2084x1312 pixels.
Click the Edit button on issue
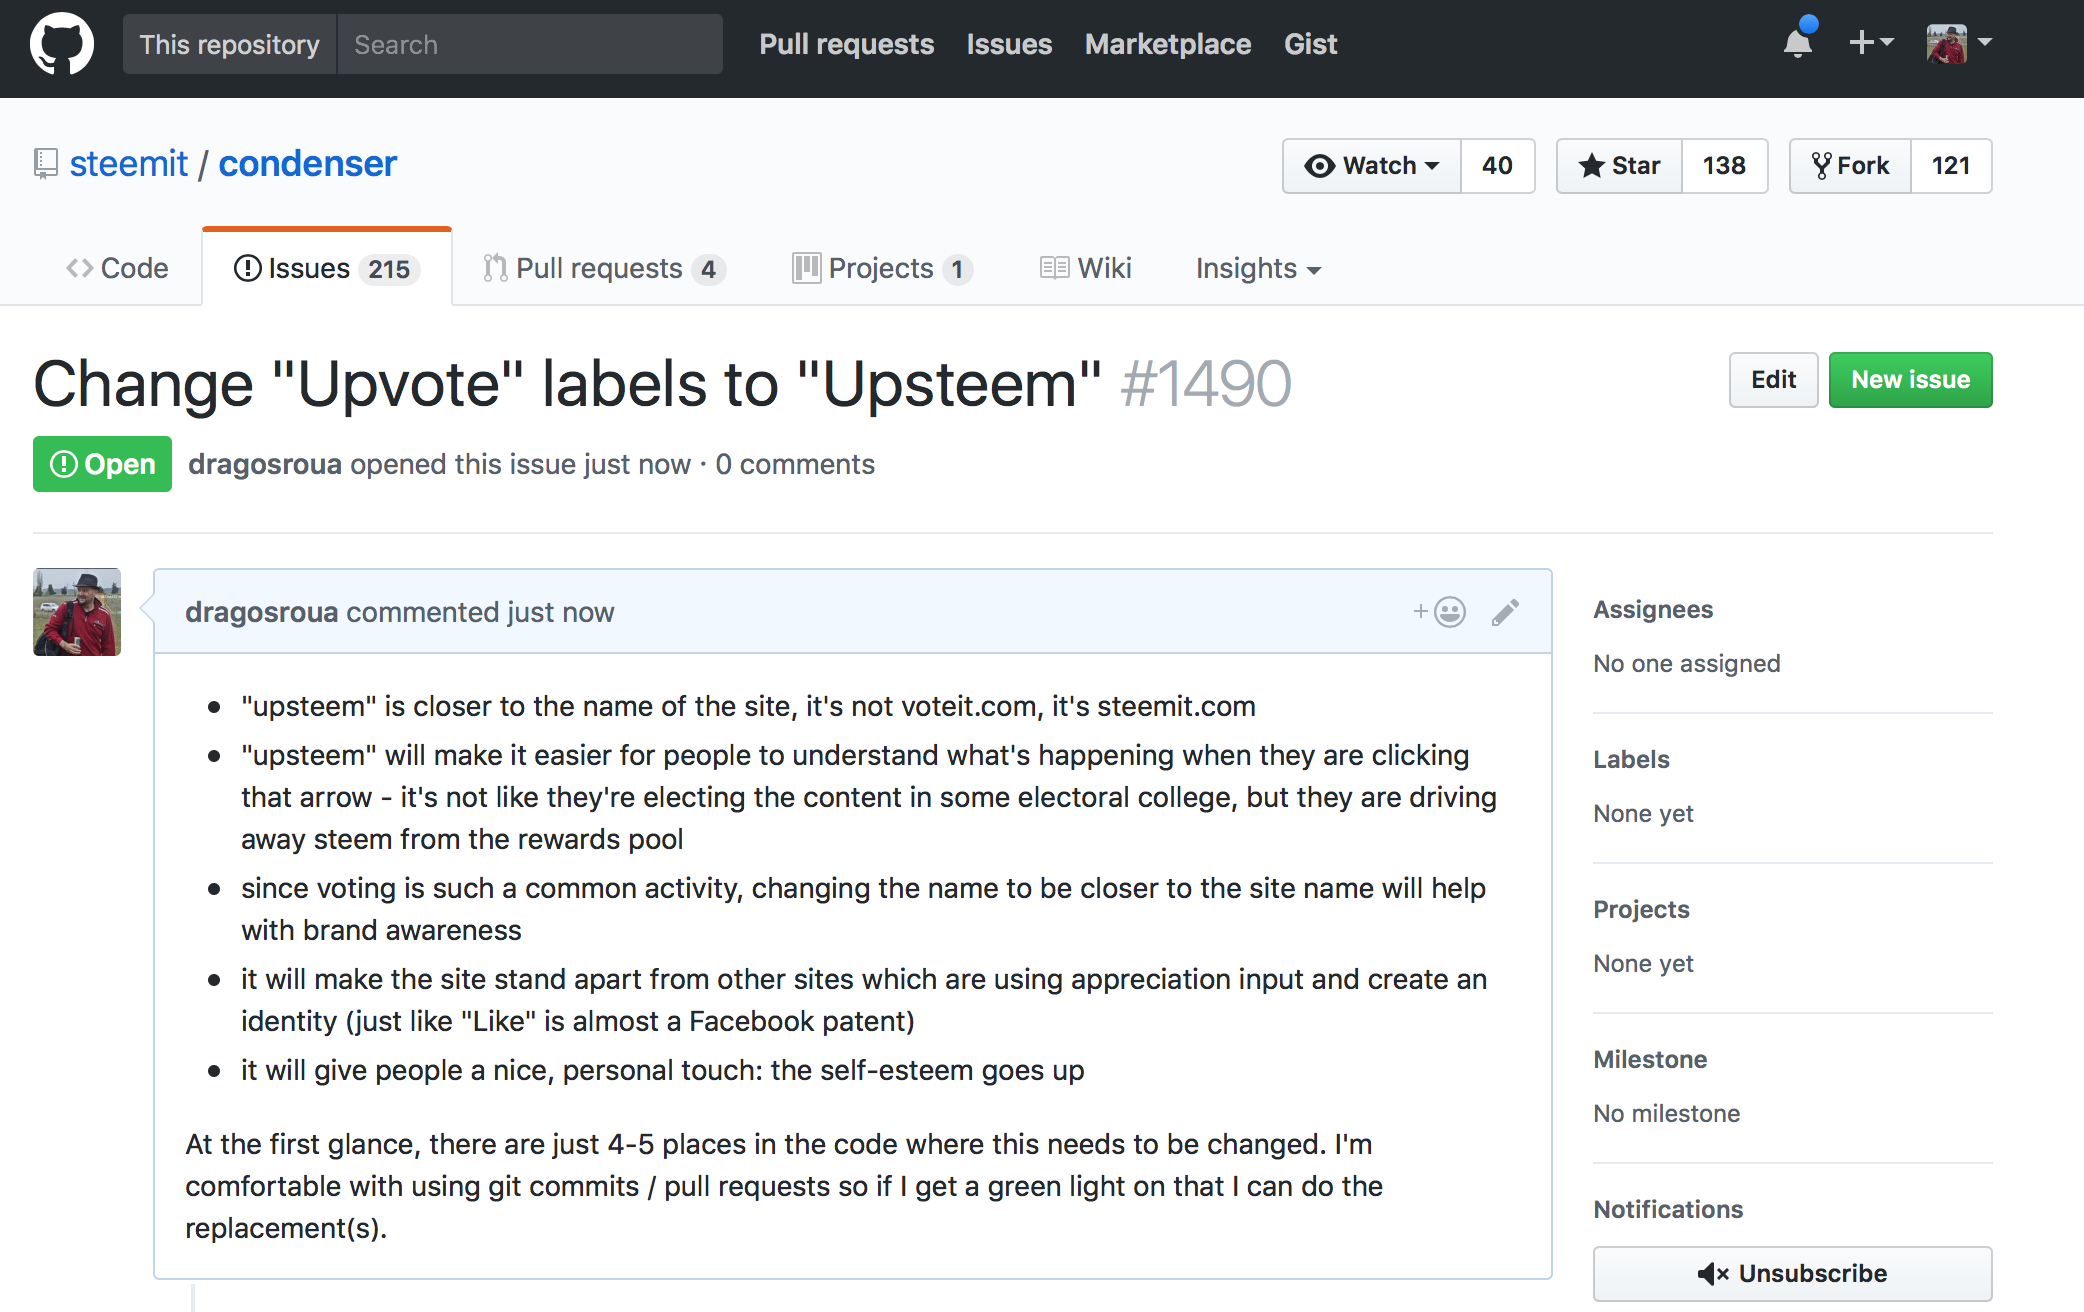[x=1771, y=379]
